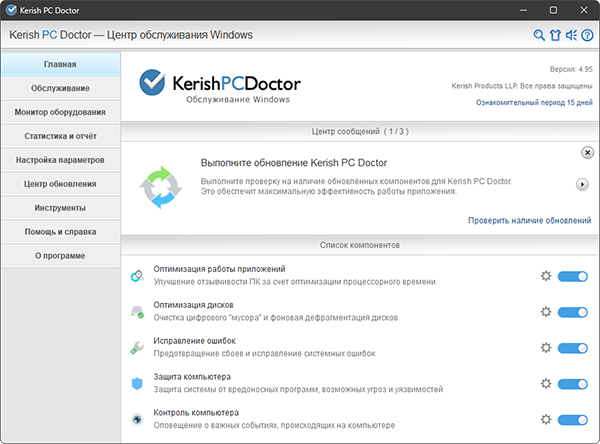Select Инструменты in the left menu
600x444 pixels.
click(x=60, y=208)
